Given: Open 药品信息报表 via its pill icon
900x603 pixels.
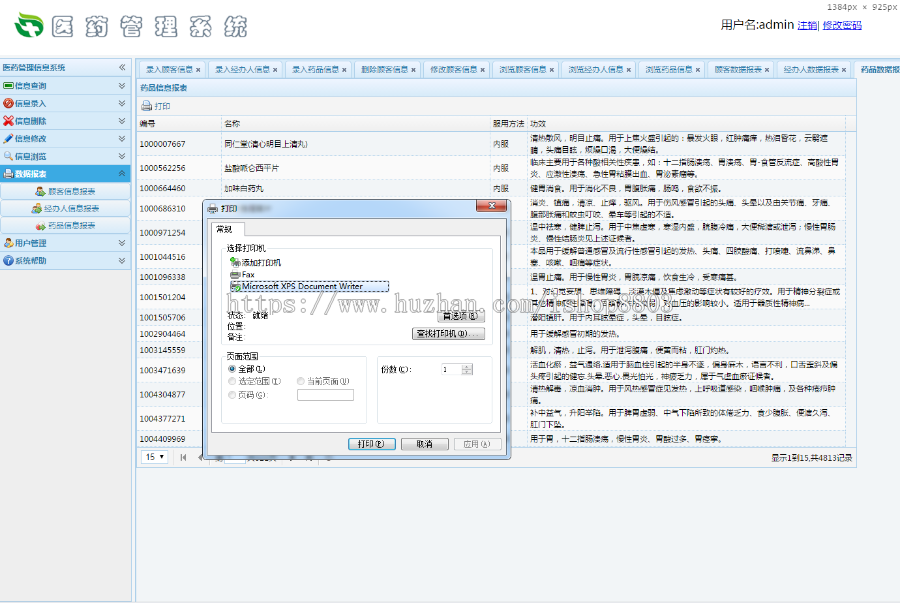Looking at the screenshot, I should tap(40, 224).
